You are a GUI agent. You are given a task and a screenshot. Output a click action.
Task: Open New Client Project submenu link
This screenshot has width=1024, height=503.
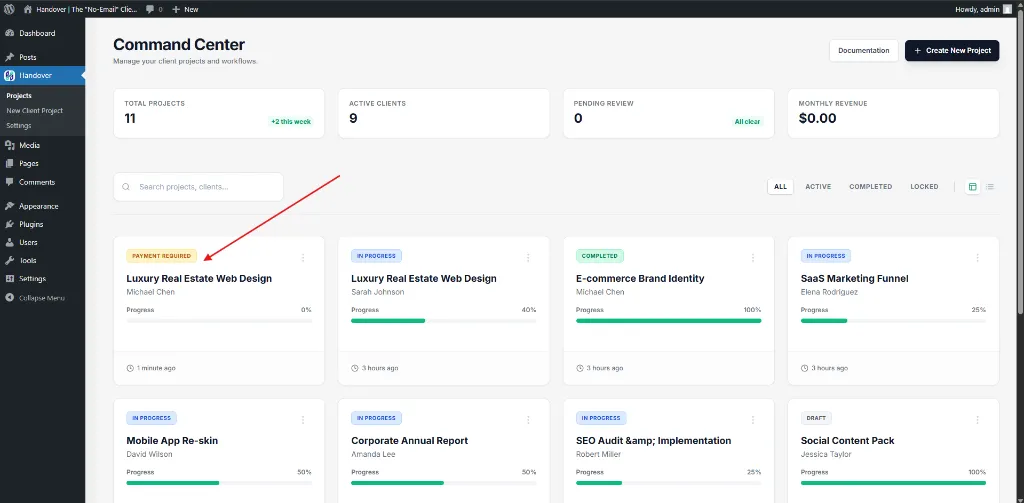coord(34,111)
